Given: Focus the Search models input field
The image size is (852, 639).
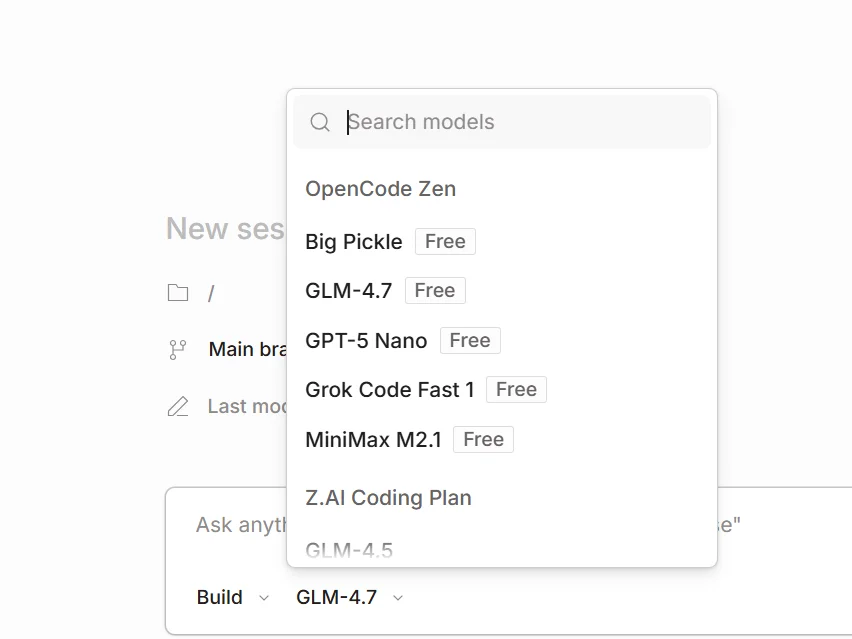Looking at the screenshot, I should (520, 122).
